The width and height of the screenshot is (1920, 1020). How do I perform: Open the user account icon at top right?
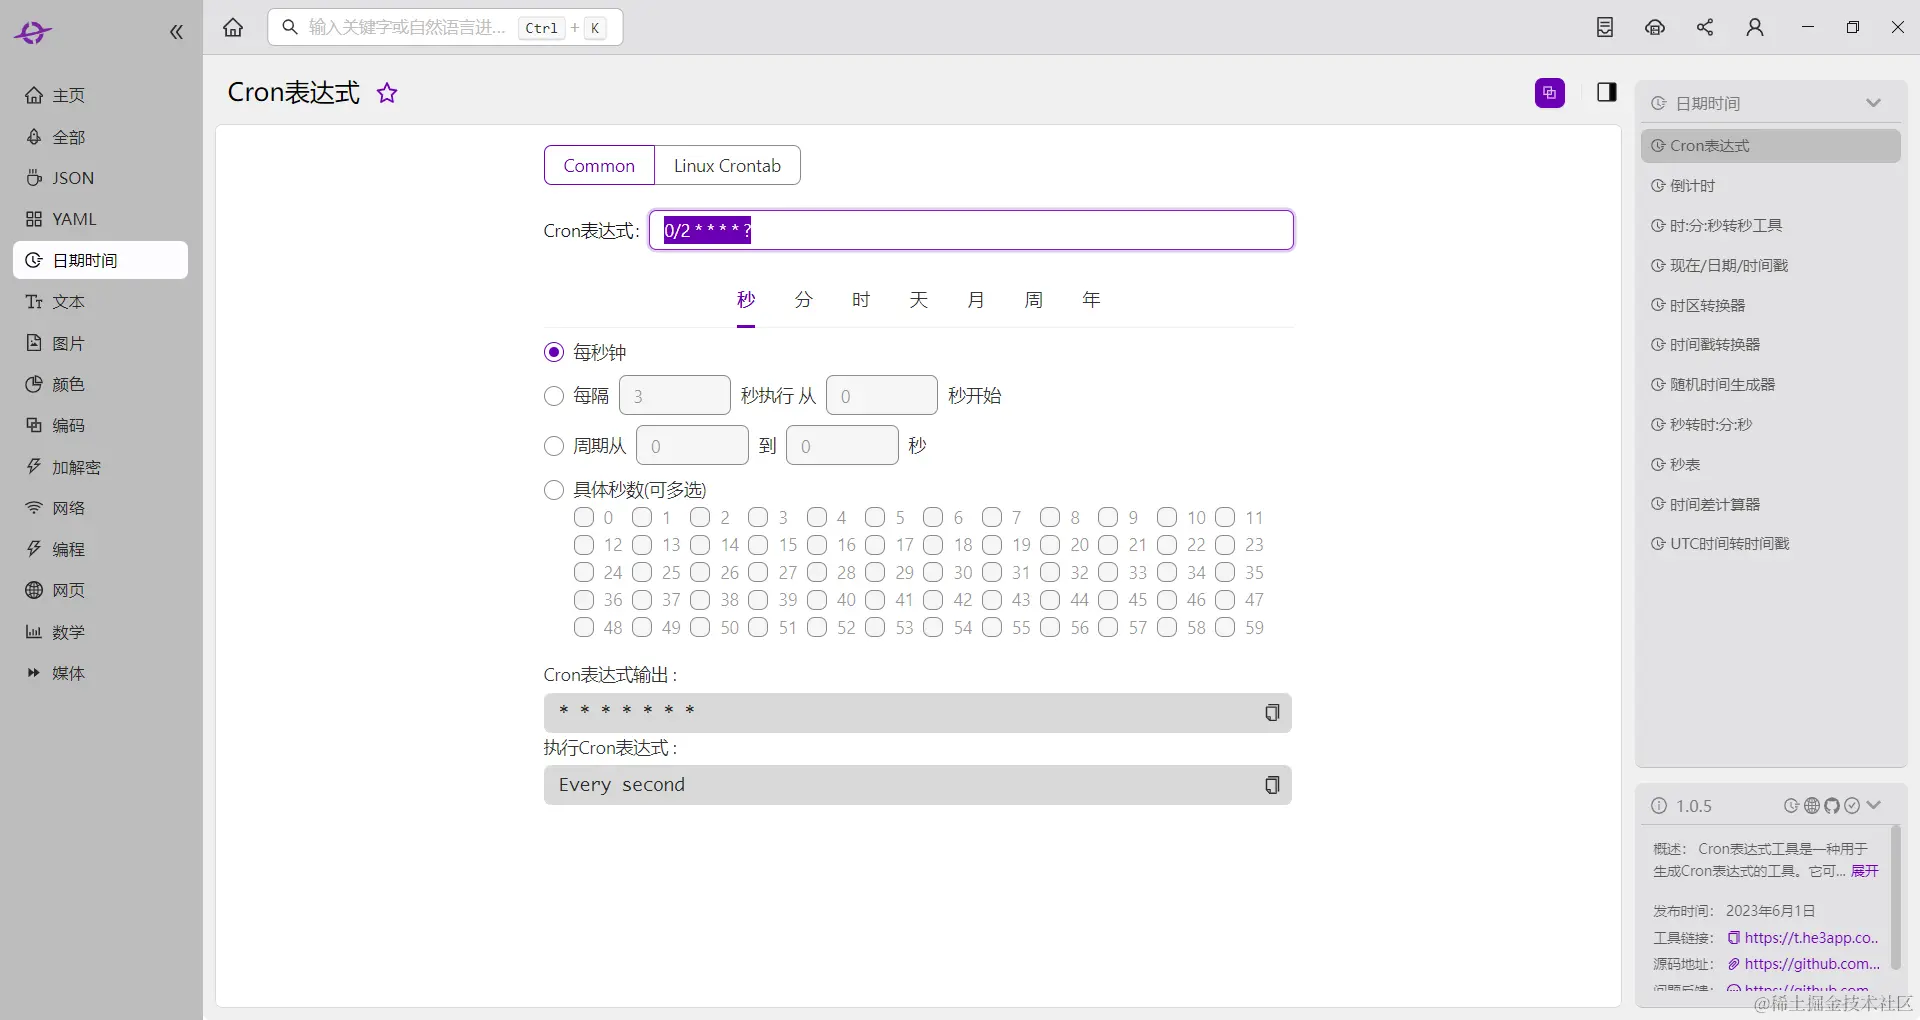click(1755, 27)
